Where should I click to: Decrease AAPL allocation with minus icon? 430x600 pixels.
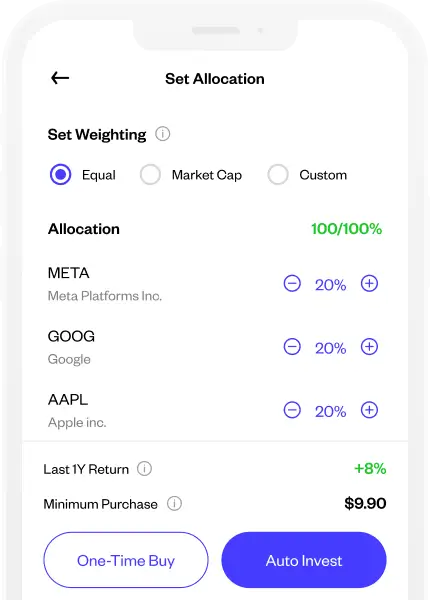pos(292,410)
